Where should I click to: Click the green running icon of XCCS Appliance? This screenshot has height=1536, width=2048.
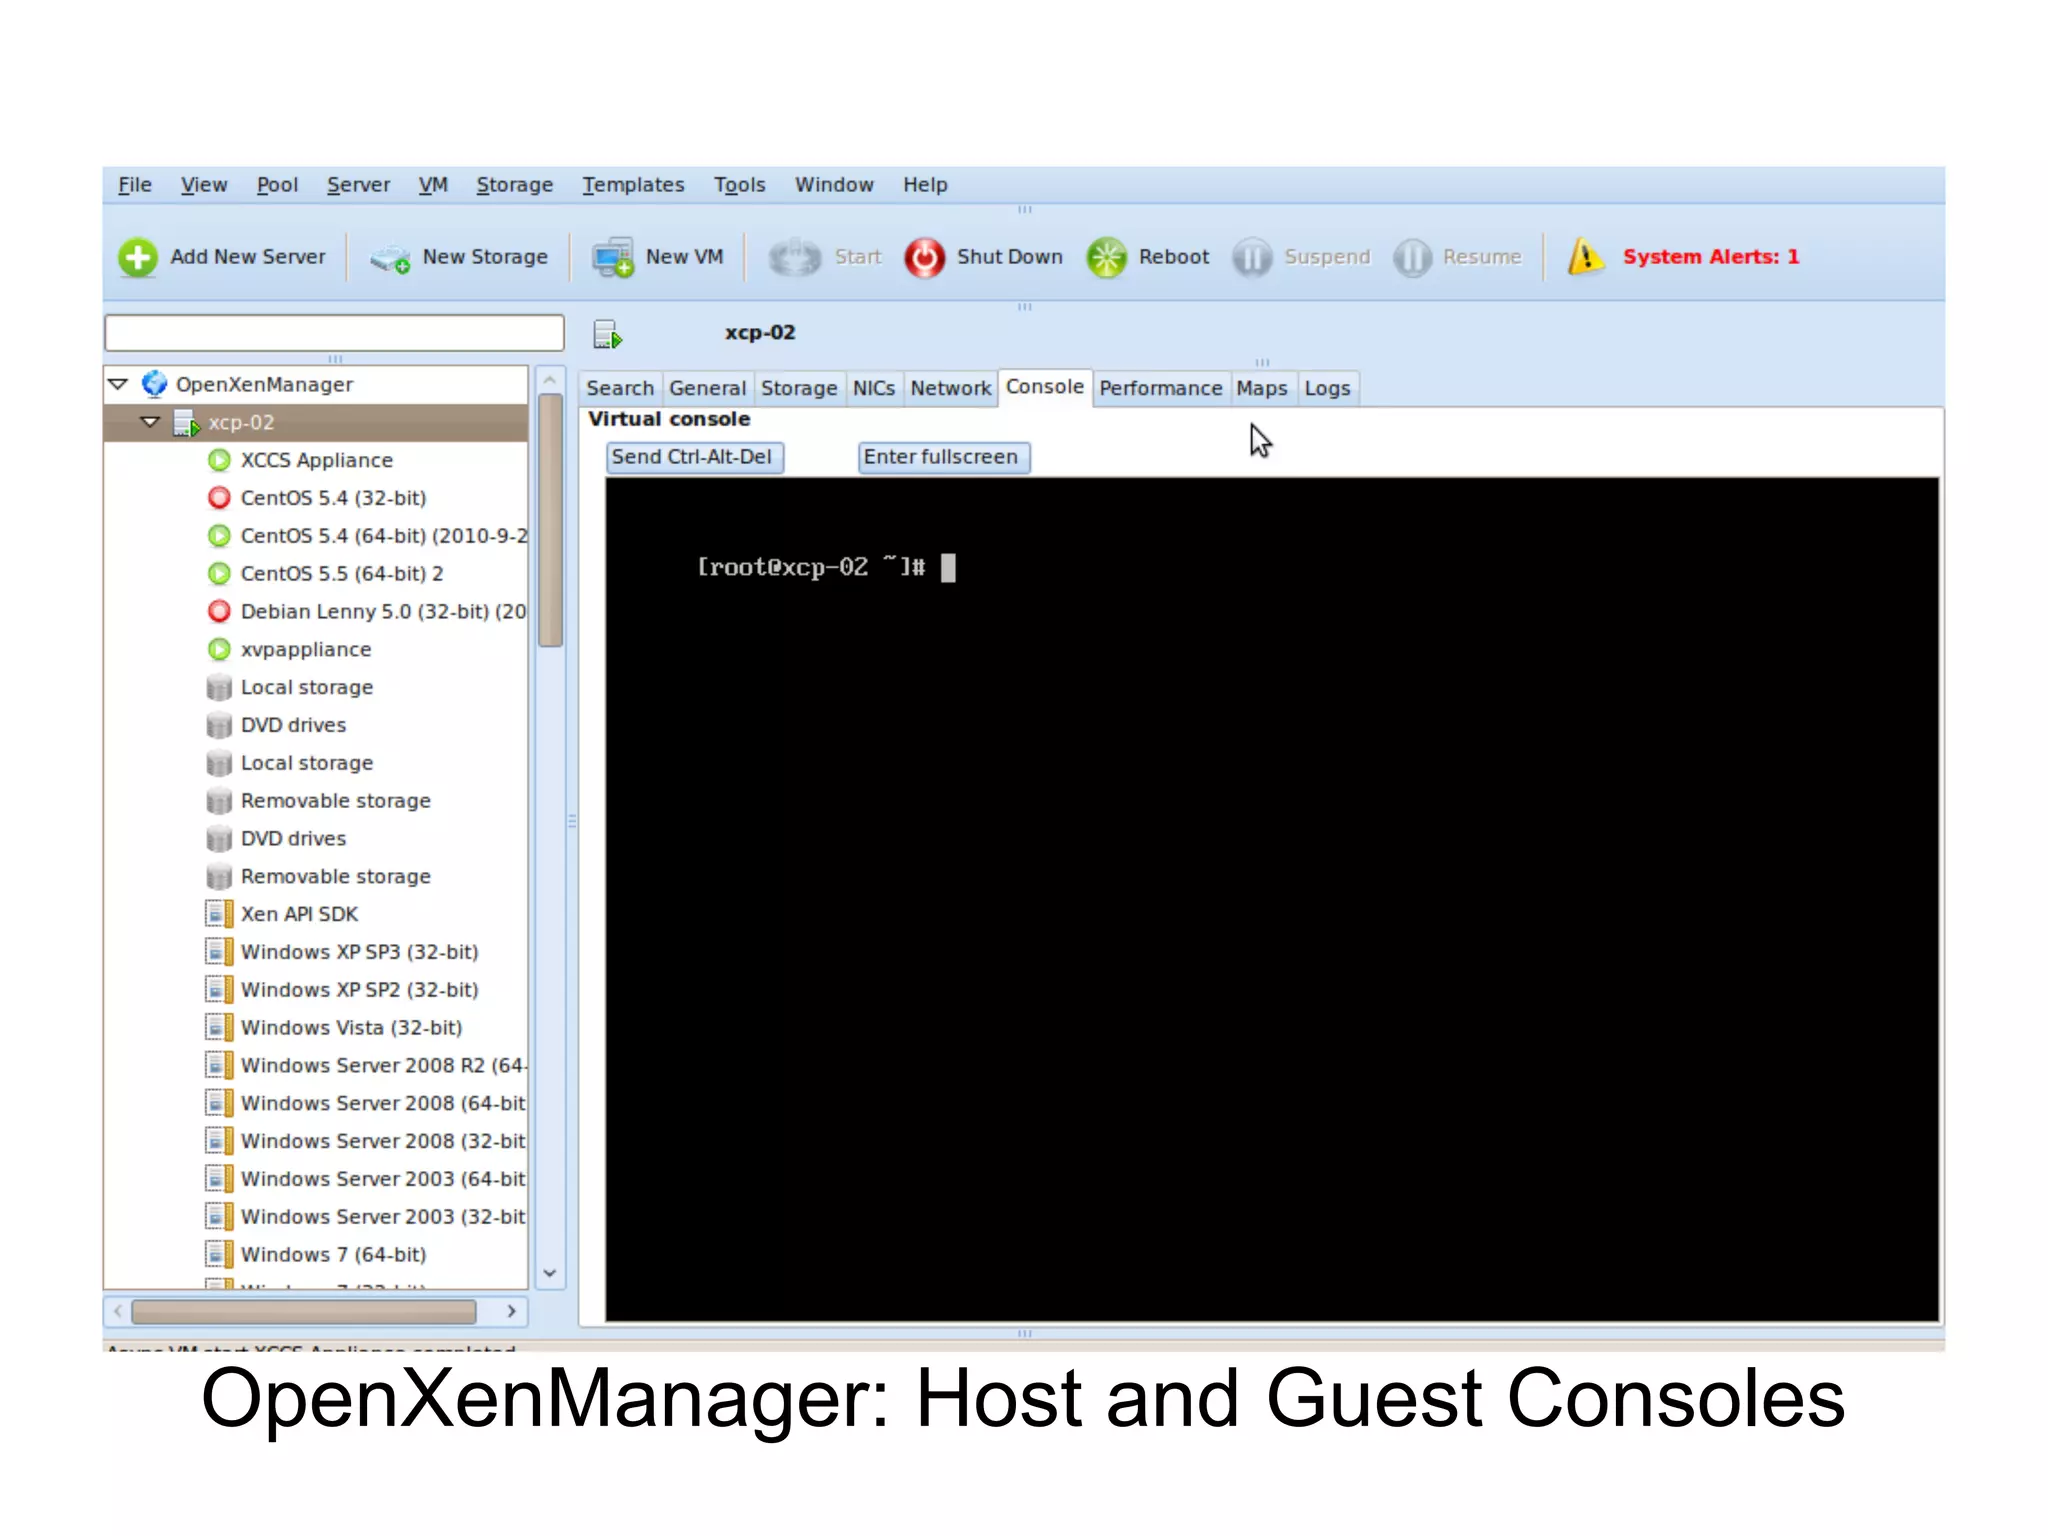tap(219, 460)
